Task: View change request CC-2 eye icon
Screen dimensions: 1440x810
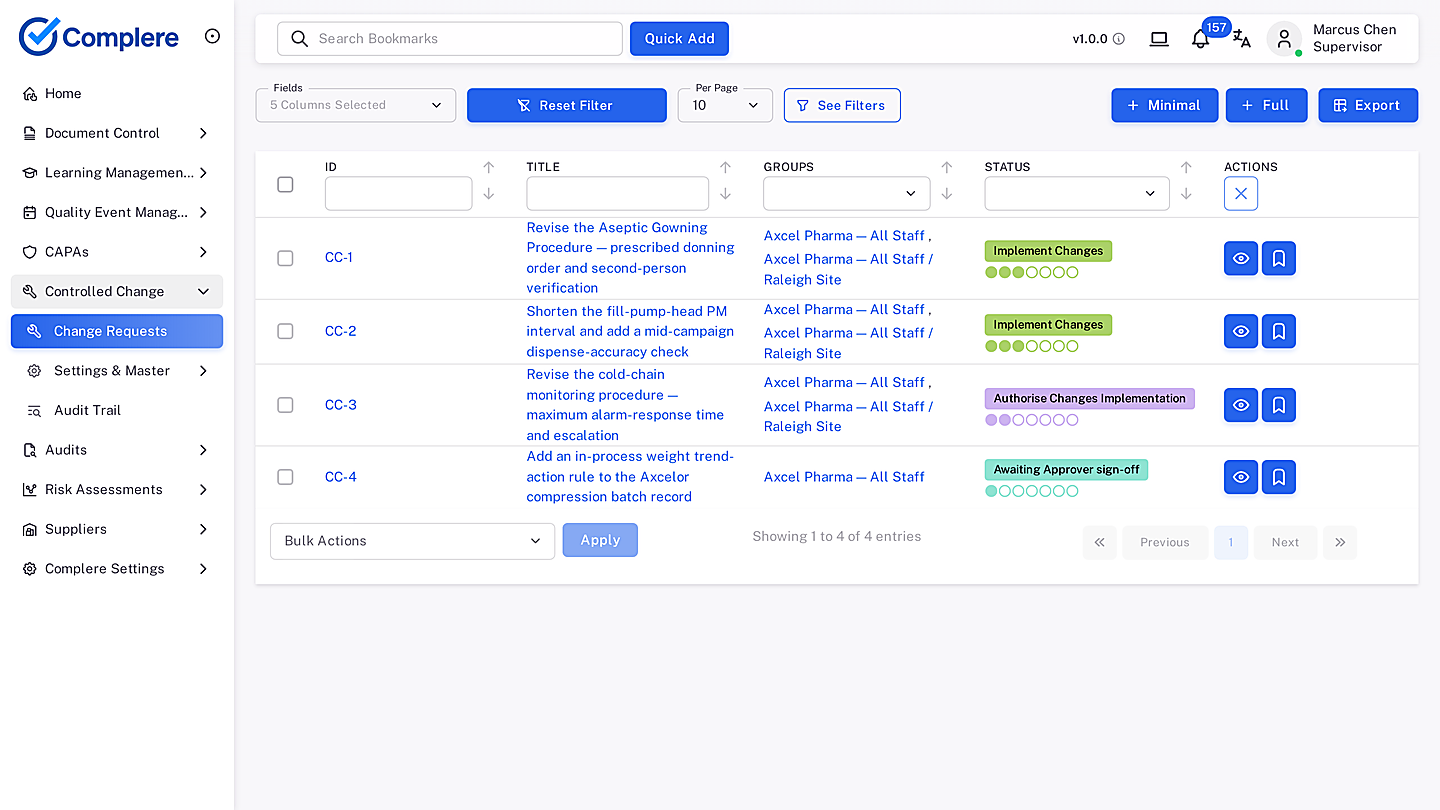Action: coord(1241,331)
